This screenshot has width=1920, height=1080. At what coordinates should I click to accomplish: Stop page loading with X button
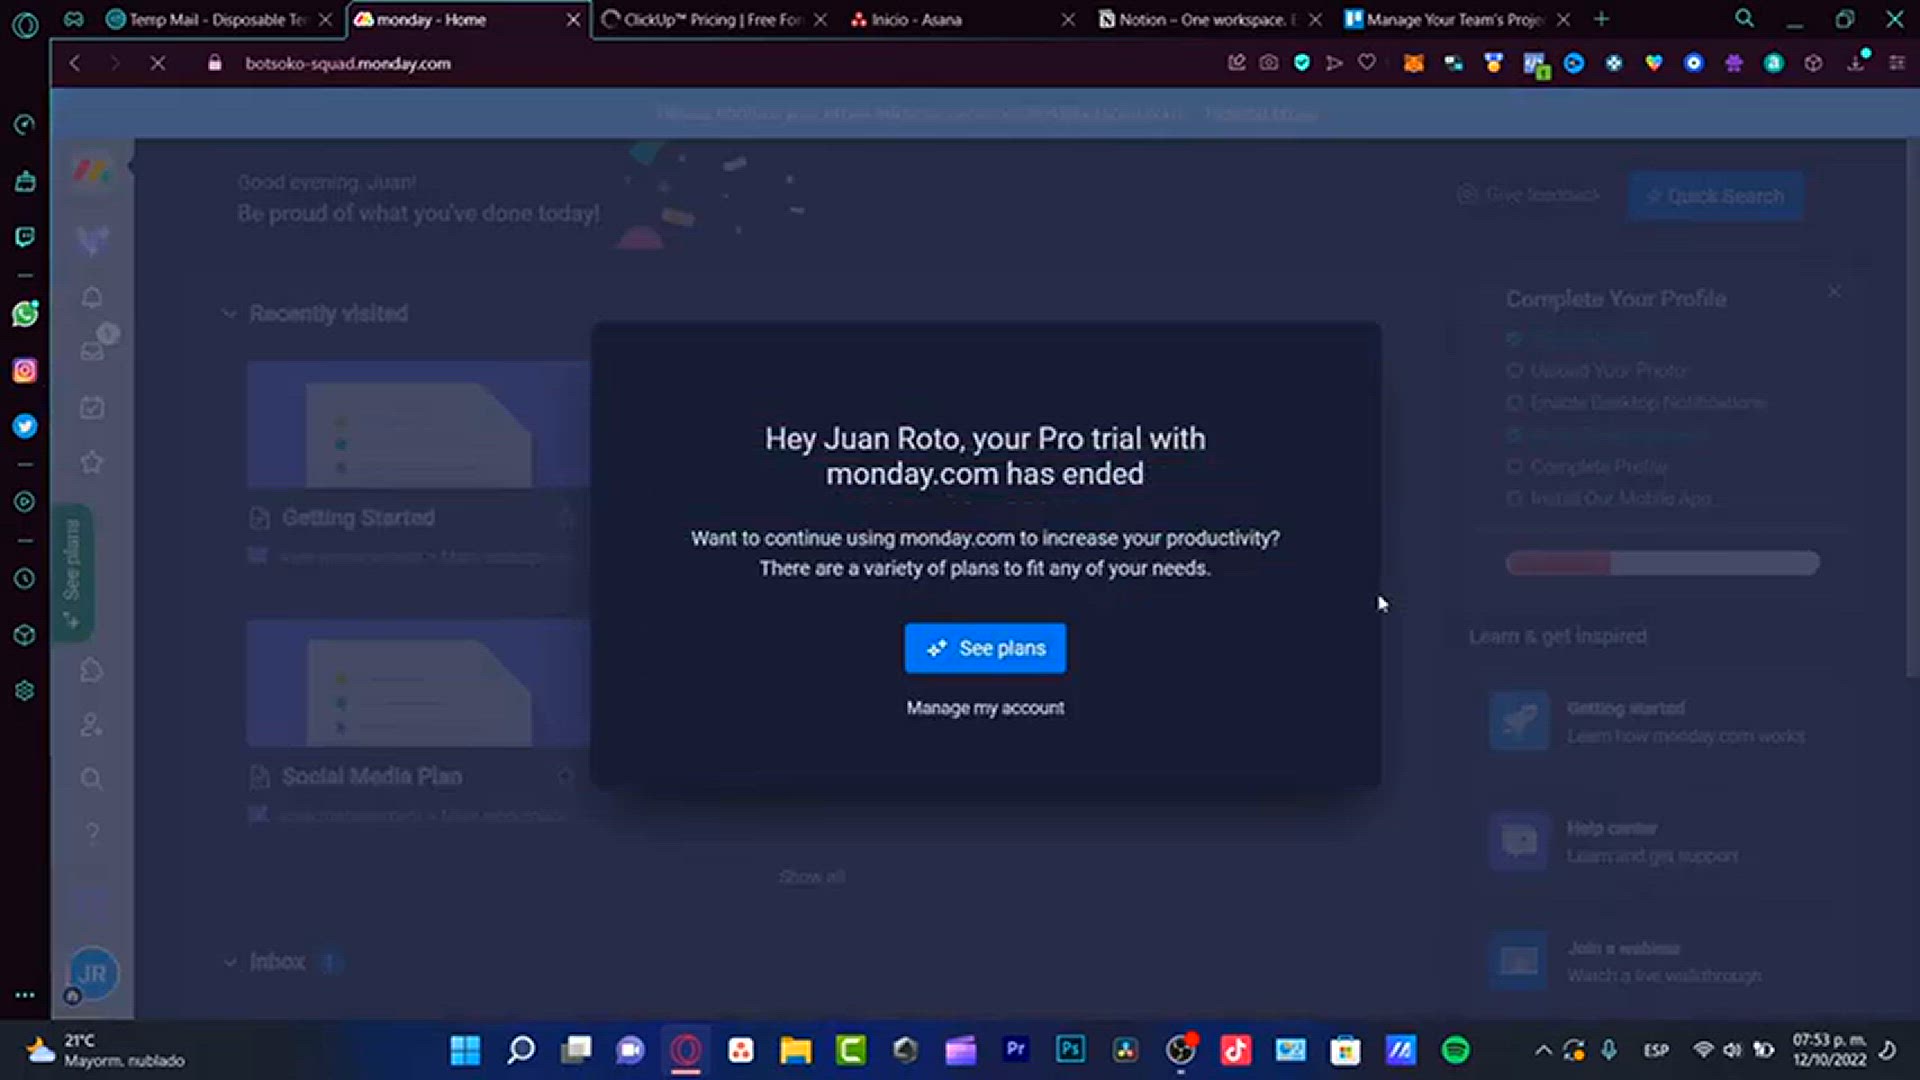click(157, 63)
